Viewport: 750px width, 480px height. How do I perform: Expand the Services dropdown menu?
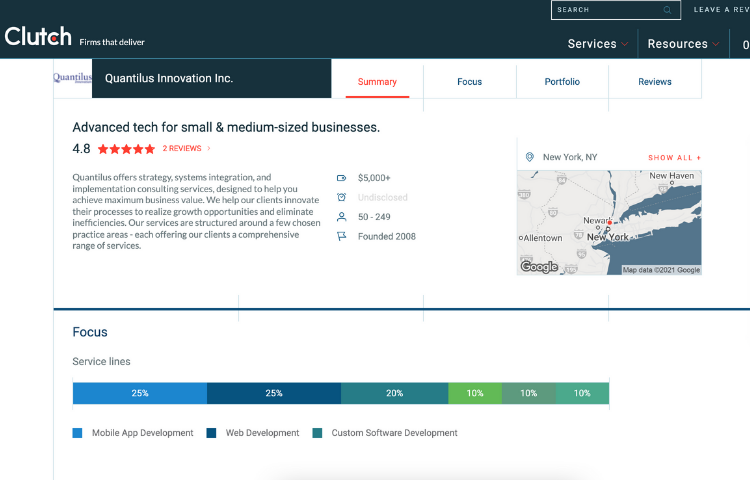point(598,44)
